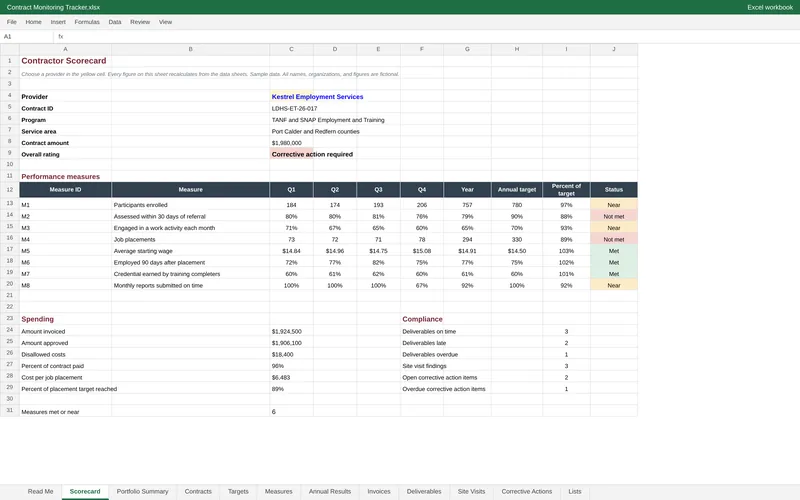Open the Review menu

140,22
